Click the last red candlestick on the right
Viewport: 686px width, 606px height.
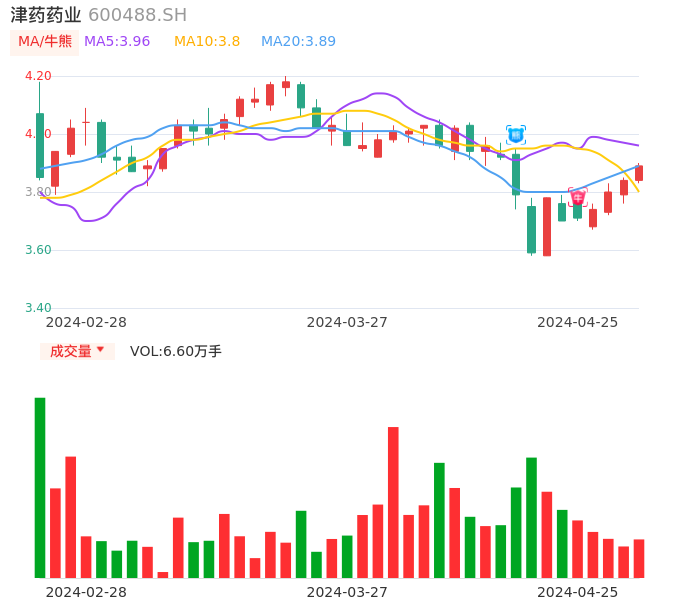pos(639,173)
